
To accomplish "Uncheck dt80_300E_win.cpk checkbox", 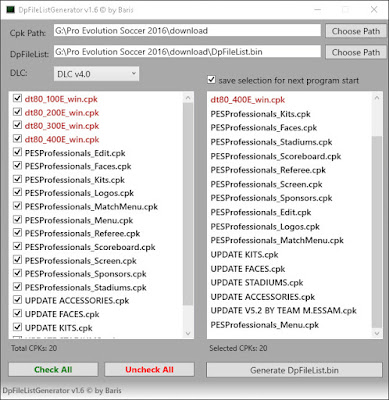I will 17,125.
